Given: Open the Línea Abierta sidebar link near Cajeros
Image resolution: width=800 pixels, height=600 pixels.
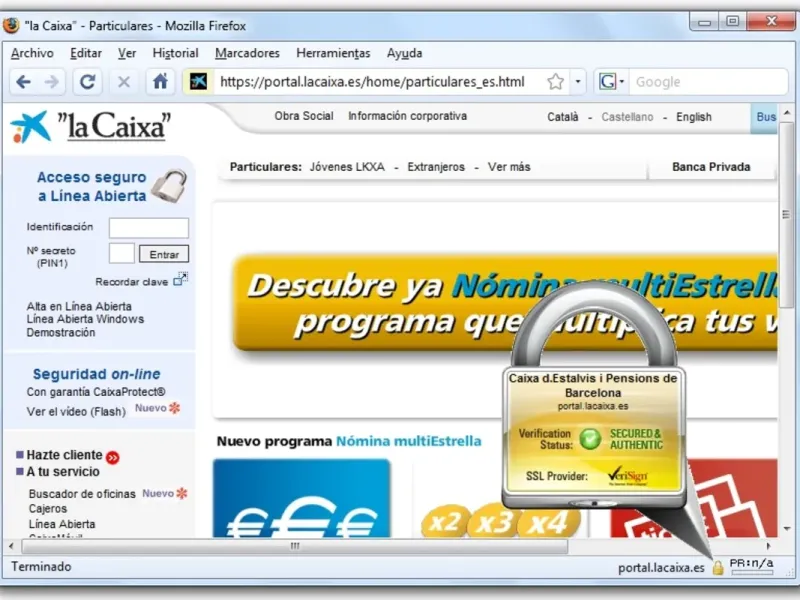Looking at the screenshot, I should 62,524.
